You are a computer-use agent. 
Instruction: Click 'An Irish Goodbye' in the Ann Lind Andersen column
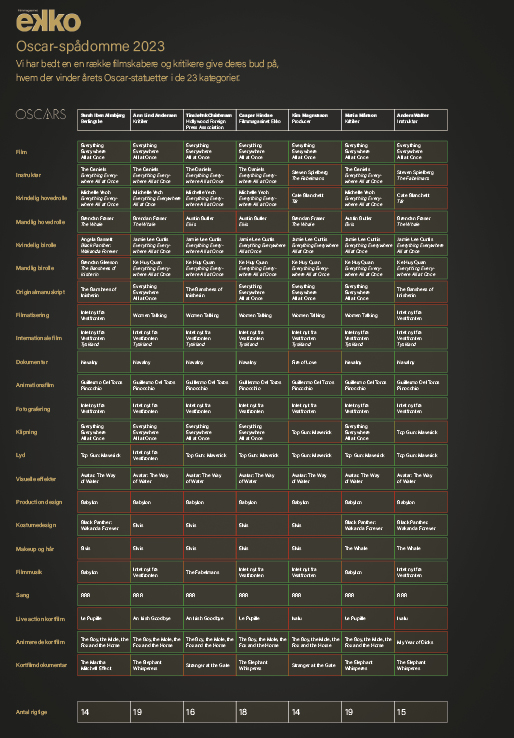(157, 618)
